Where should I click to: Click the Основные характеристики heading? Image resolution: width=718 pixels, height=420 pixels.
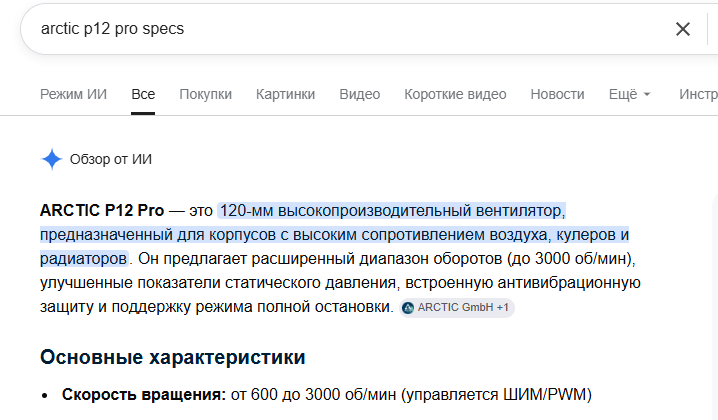173,357
